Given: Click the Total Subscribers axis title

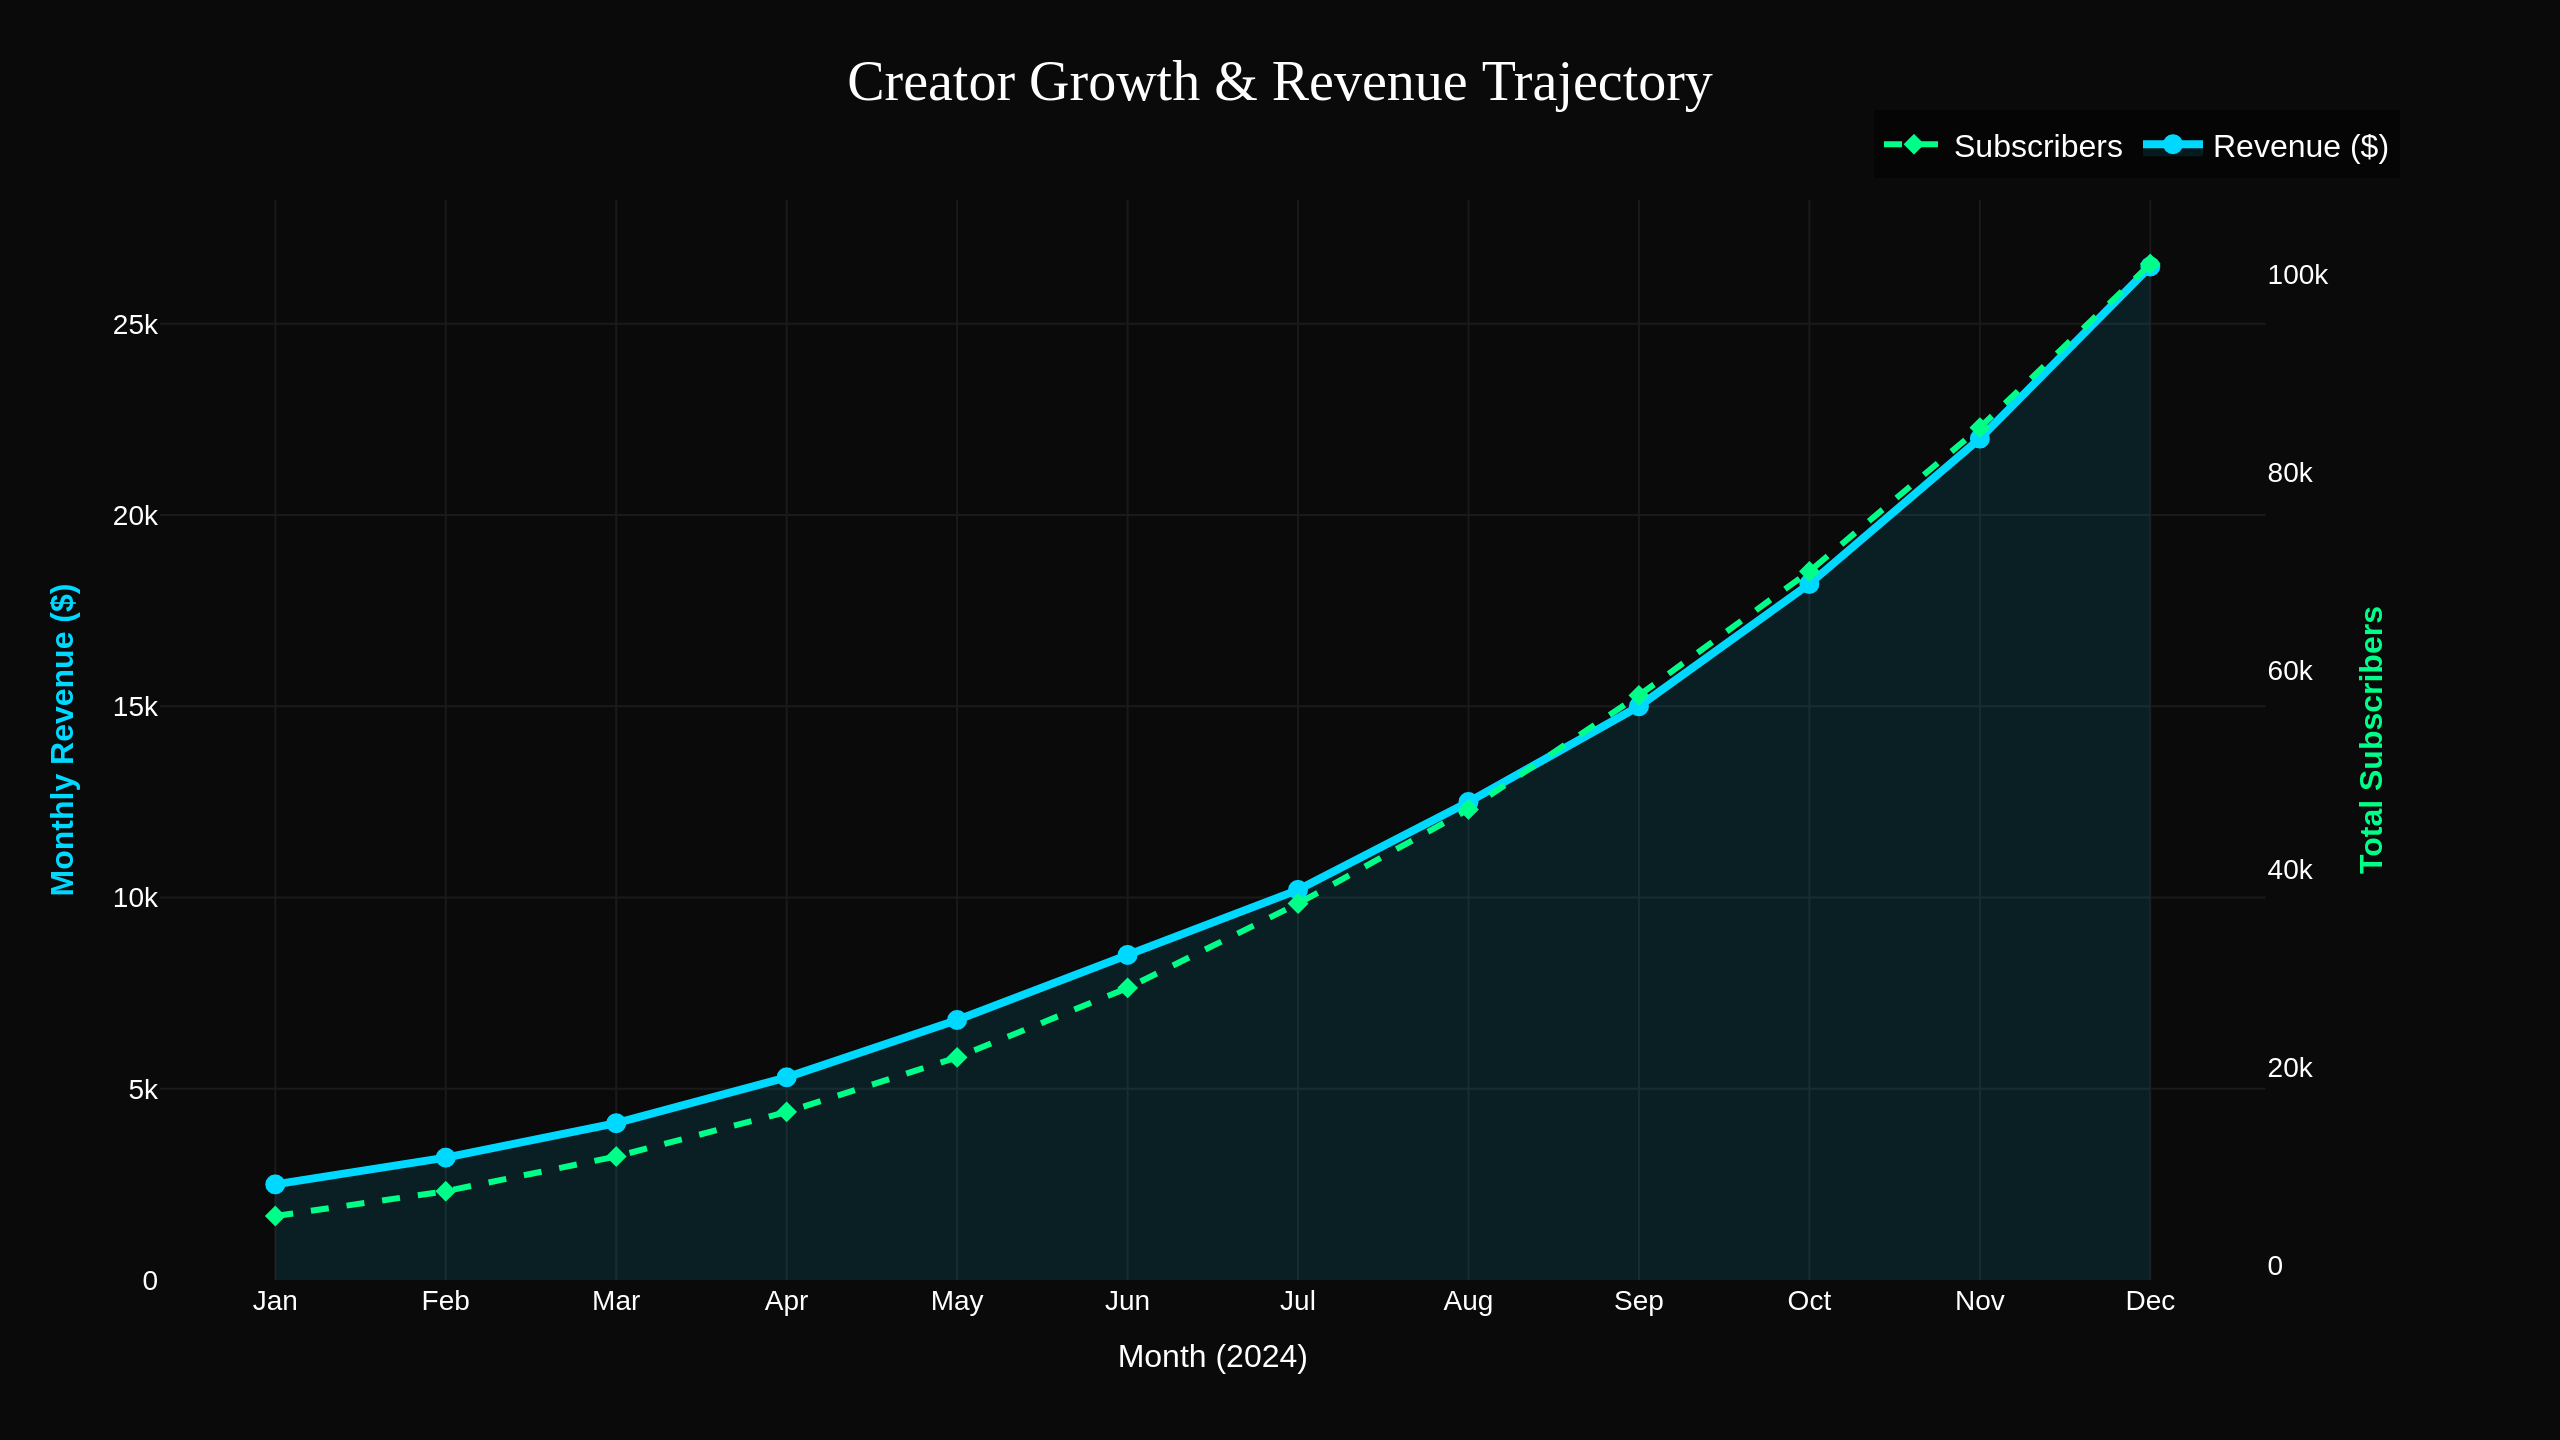Looking at the screenshot, I should (x=2372, y=739).
